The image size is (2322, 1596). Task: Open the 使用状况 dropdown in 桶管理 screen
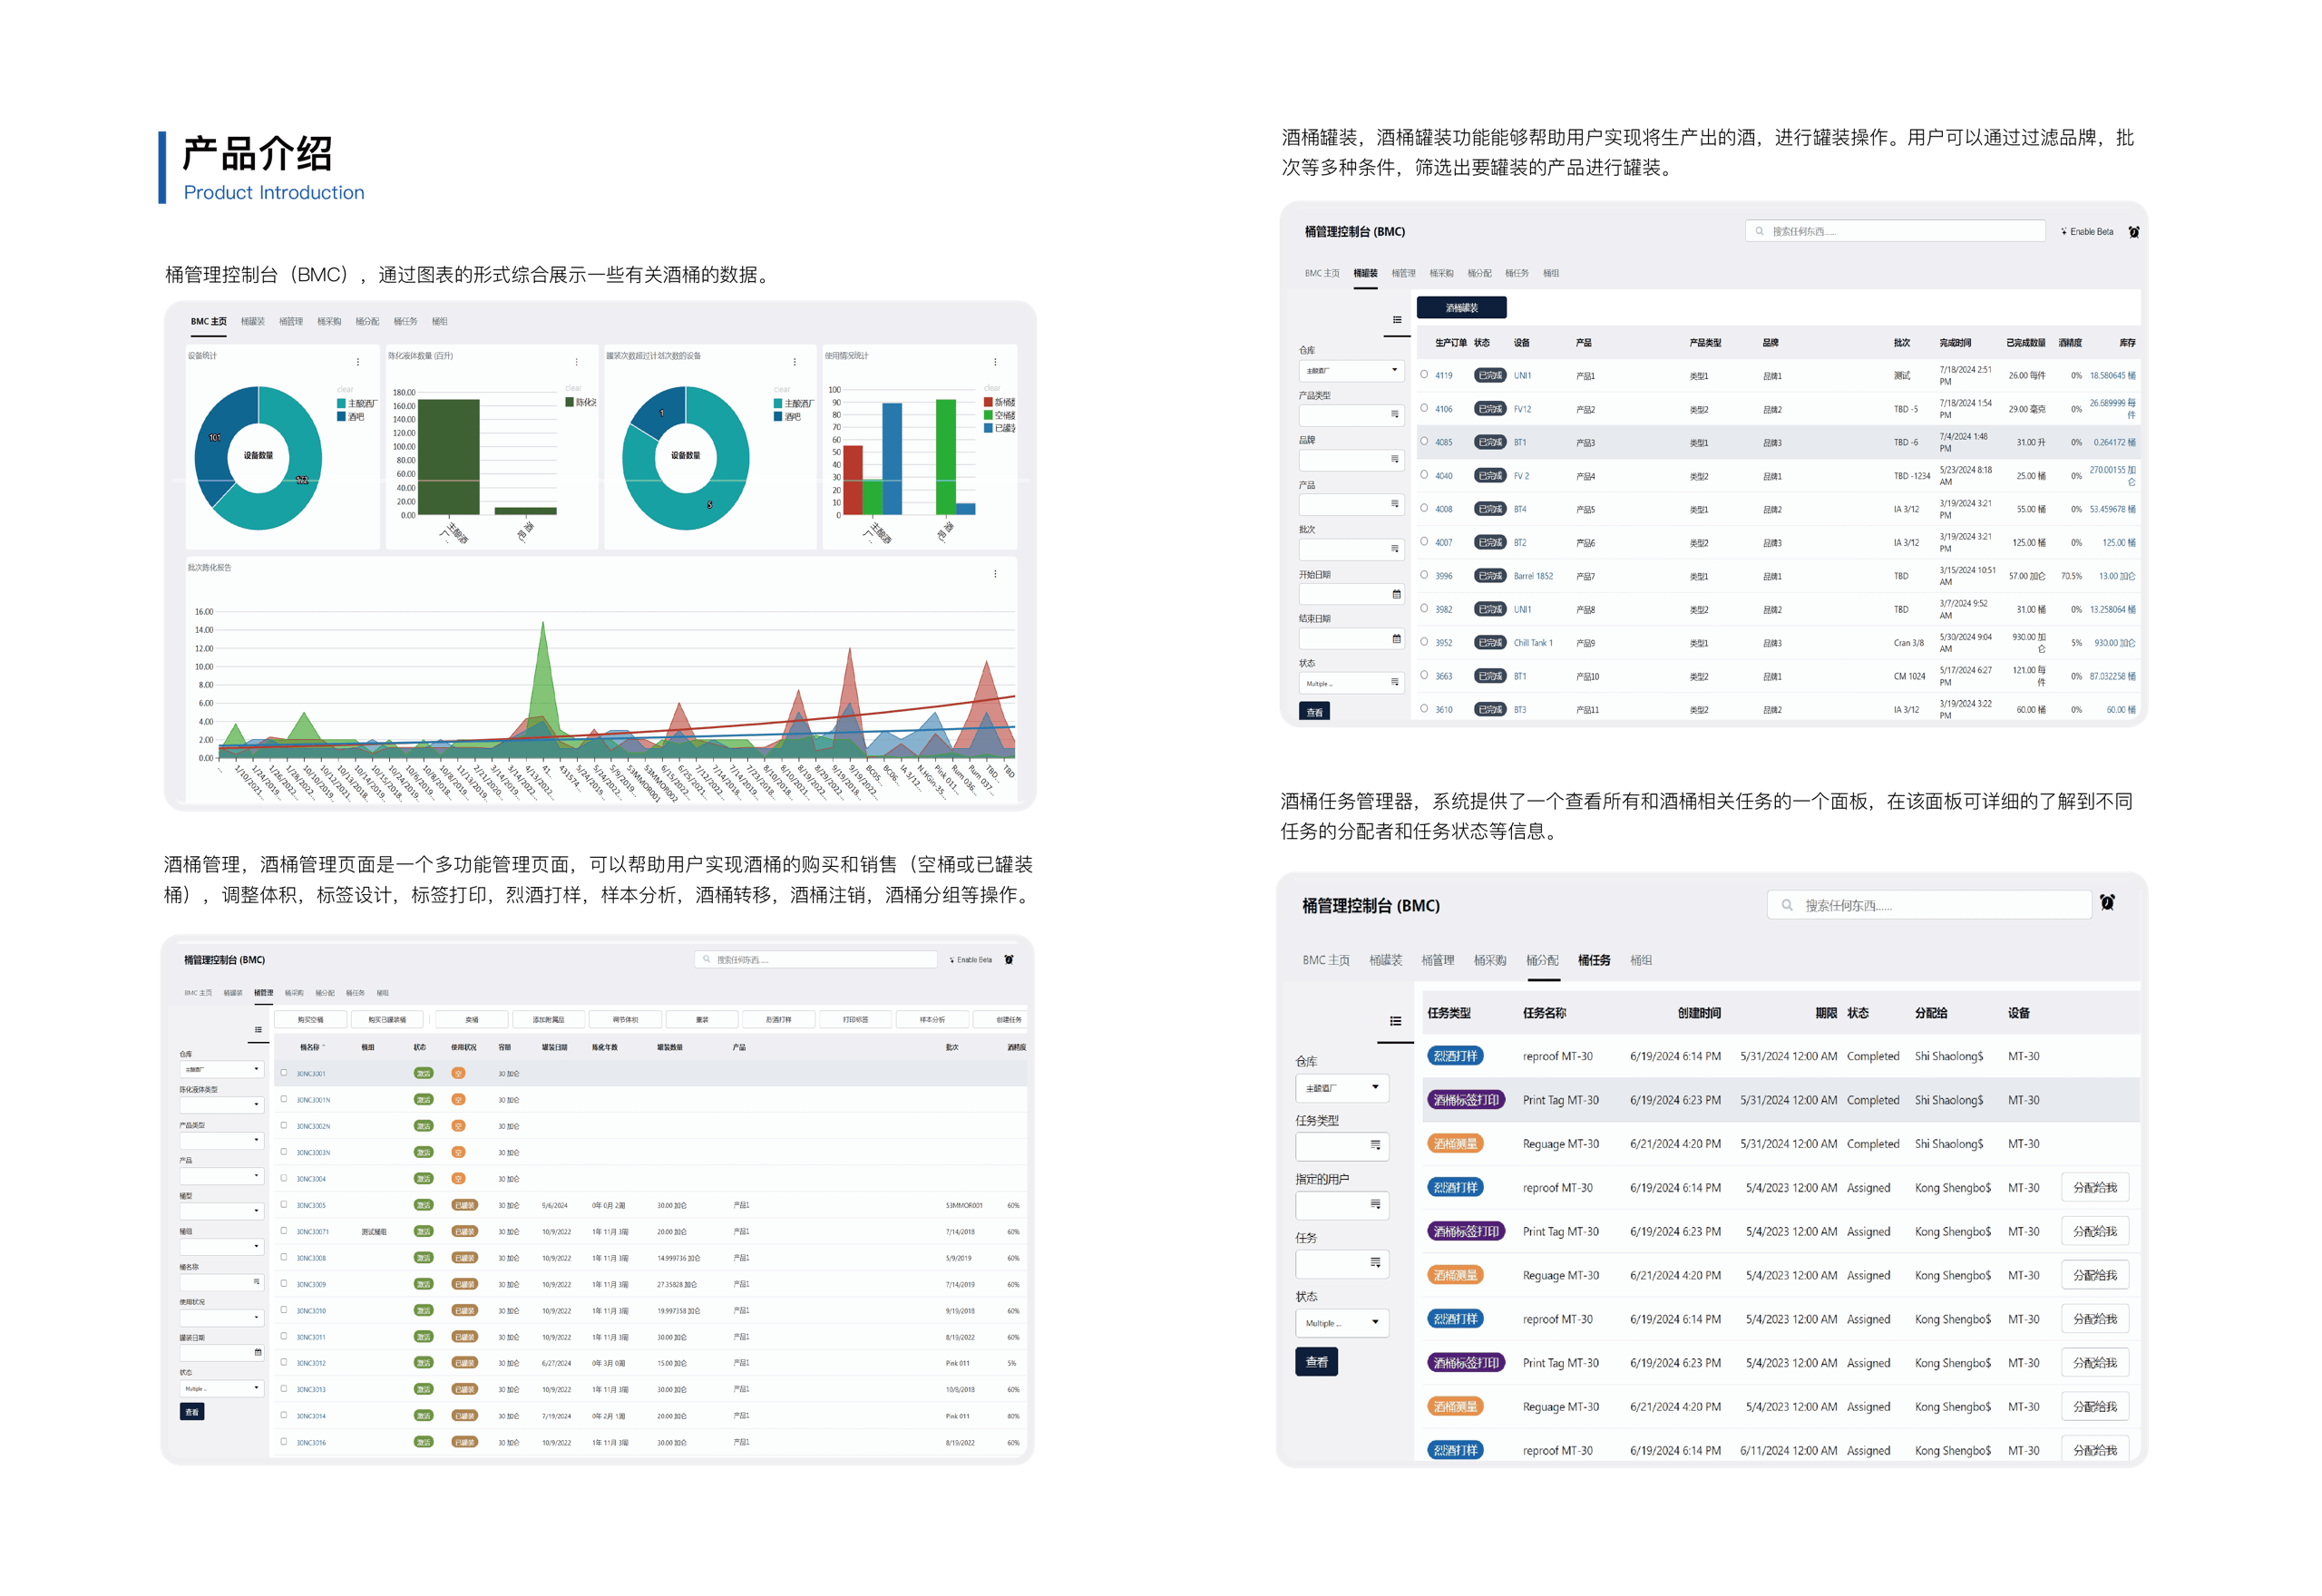pos(221,1318)
